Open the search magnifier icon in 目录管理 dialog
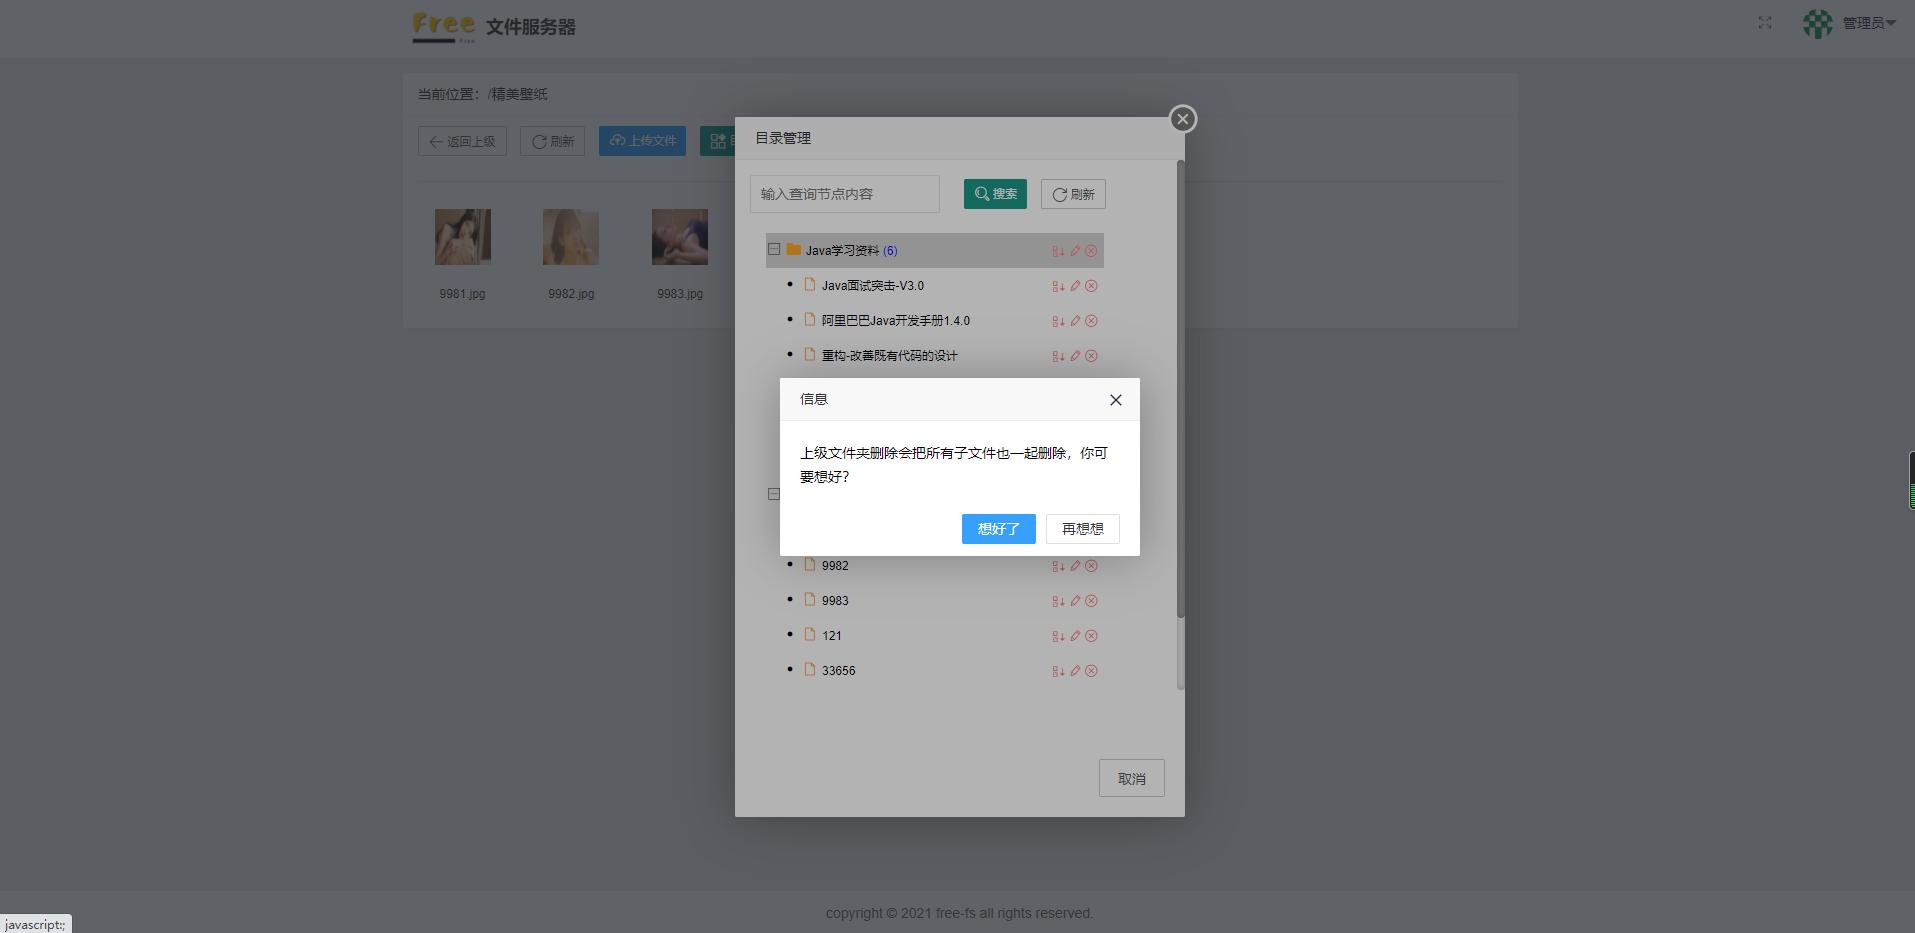 (x=982, y=194)
